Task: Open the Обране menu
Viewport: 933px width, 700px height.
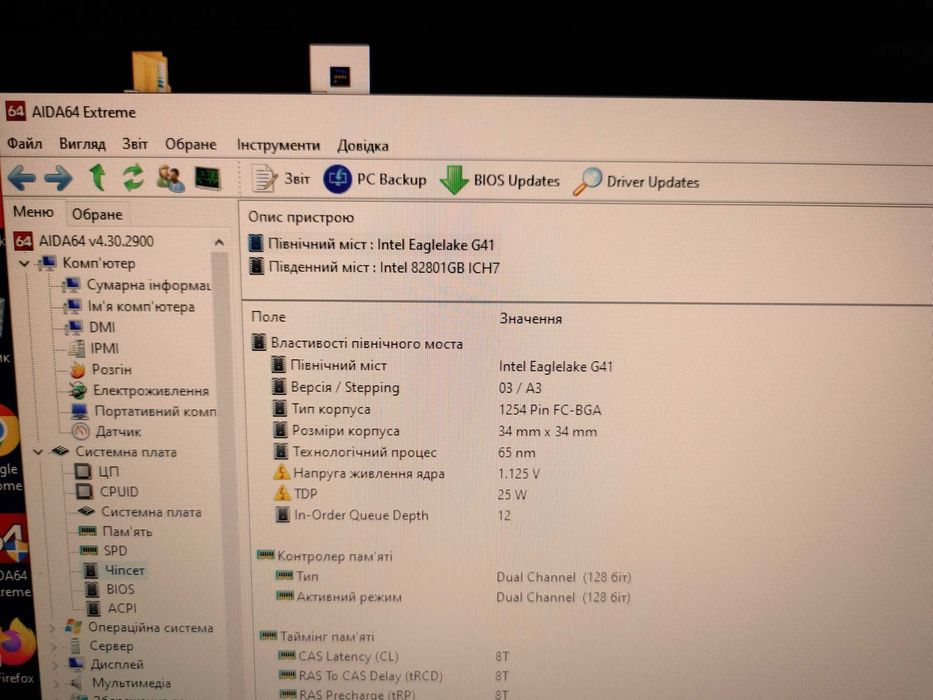Action: coord(190,145)
